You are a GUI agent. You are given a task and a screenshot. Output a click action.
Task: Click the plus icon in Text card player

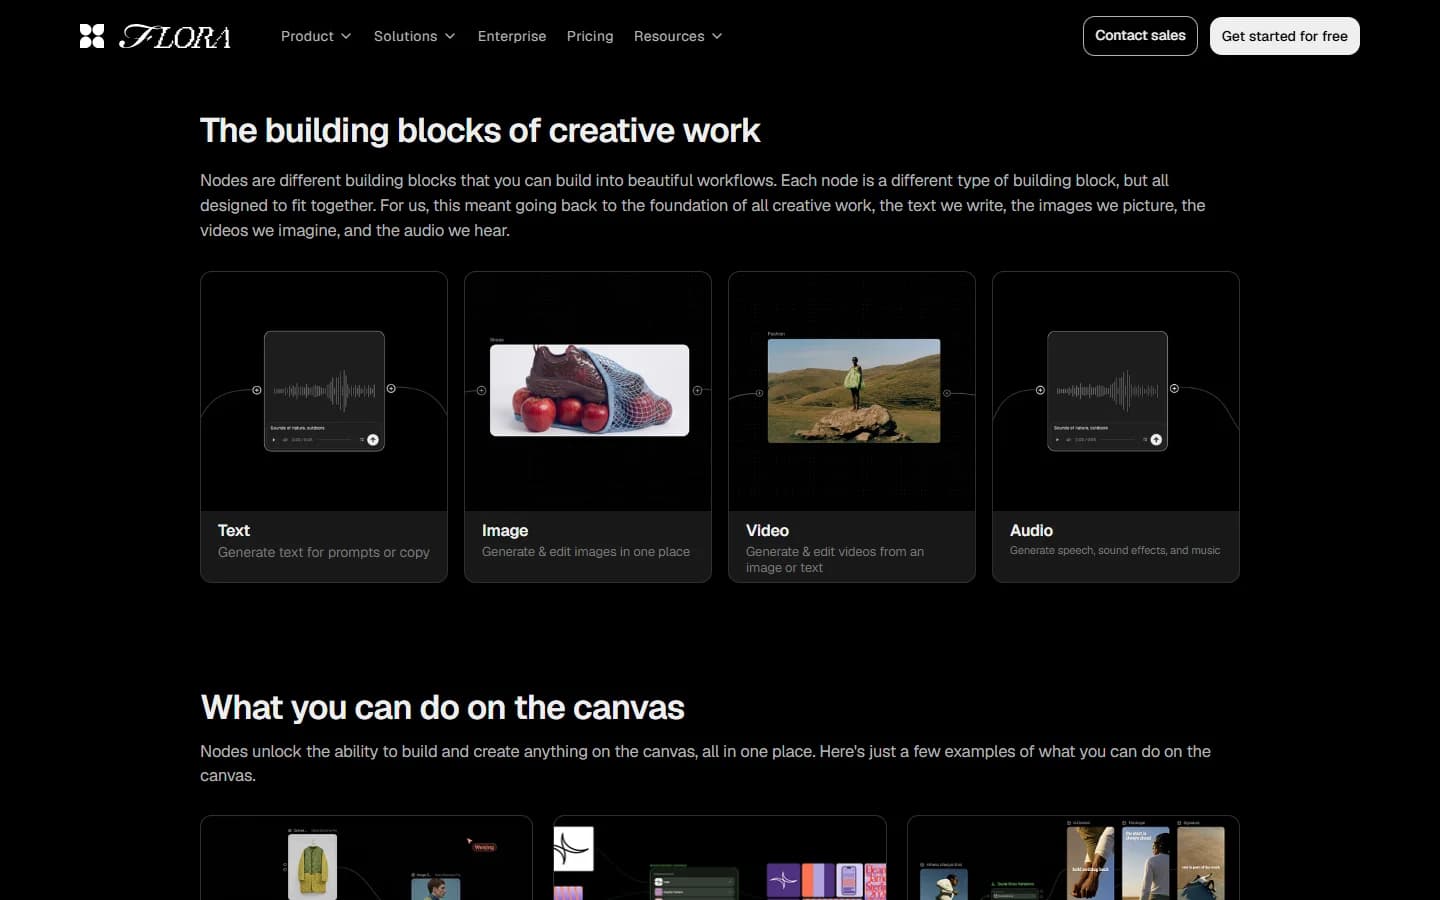(x=373, y=440)
